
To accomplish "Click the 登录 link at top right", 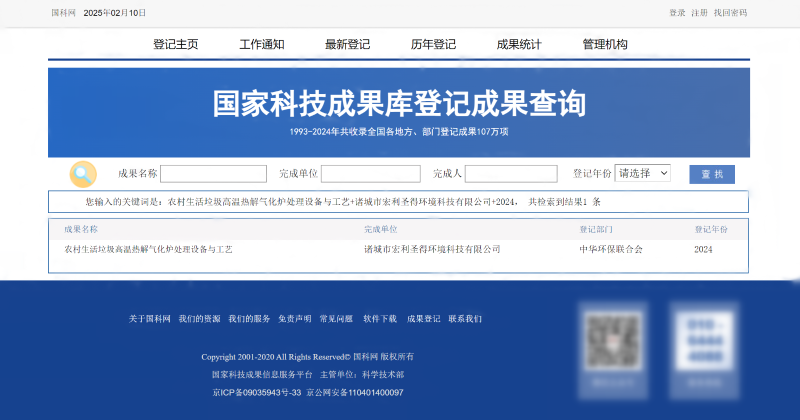I will [x=677, y=13].
